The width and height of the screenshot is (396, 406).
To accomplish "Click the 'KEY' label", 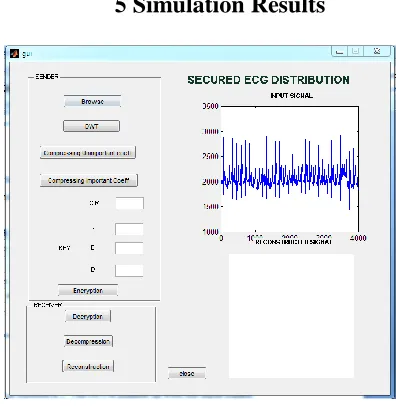I will 64,248.
